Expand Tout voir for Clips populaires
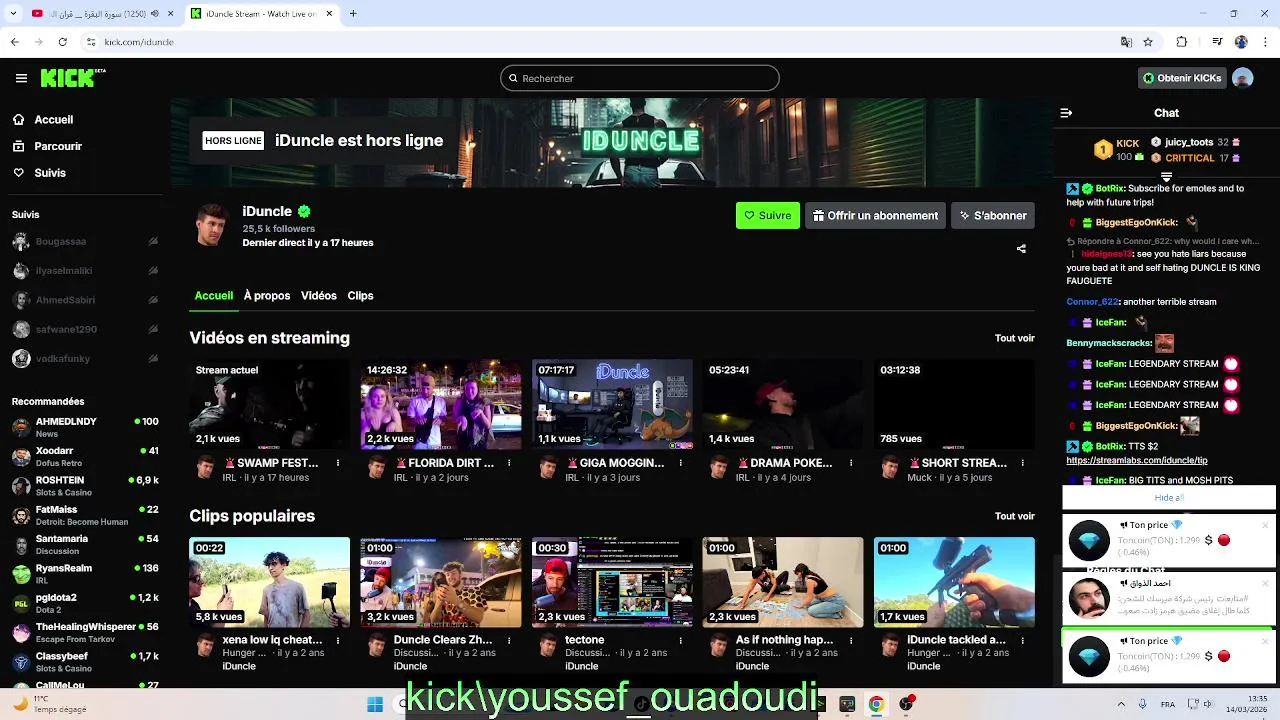This screenshot has height=720, width=1280. point(1014,516)
